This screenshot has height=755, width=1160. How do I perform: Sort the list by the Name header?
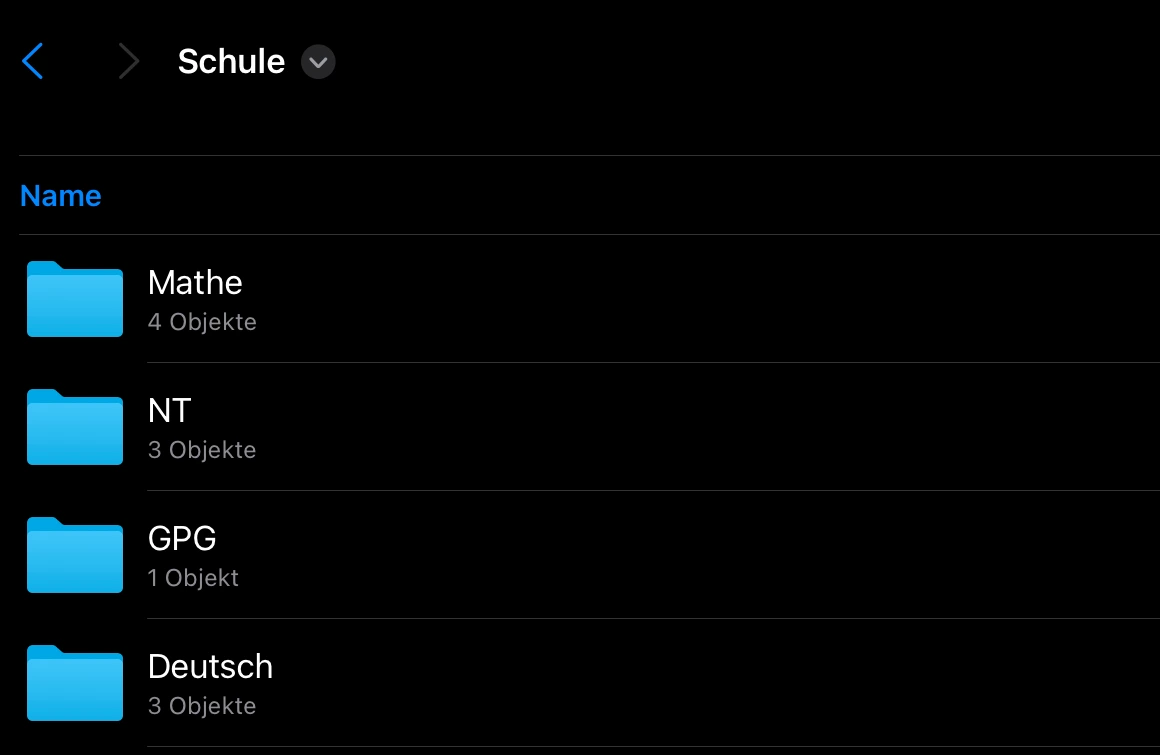[x=61, y=195]
